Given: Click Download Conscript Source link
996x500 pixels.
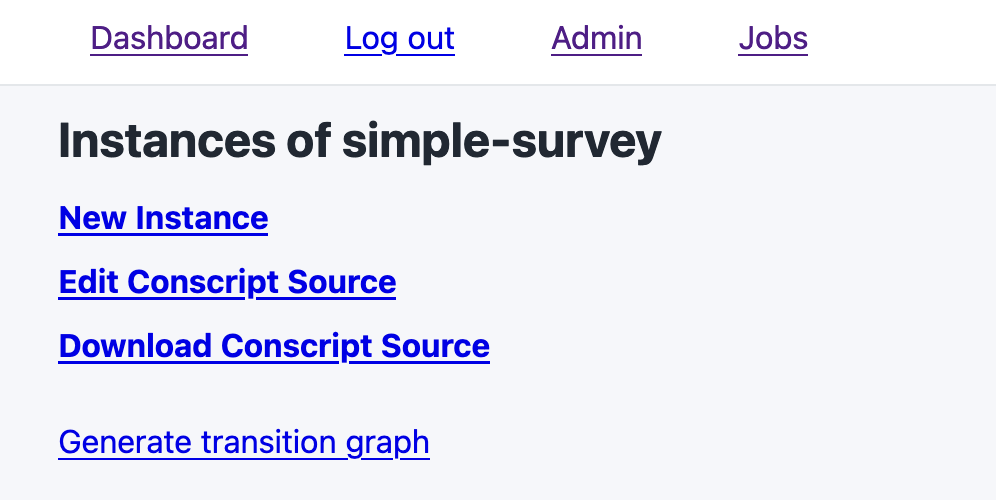Looking at the screenshot, I should pyautogui.click(x=274, y=346).
